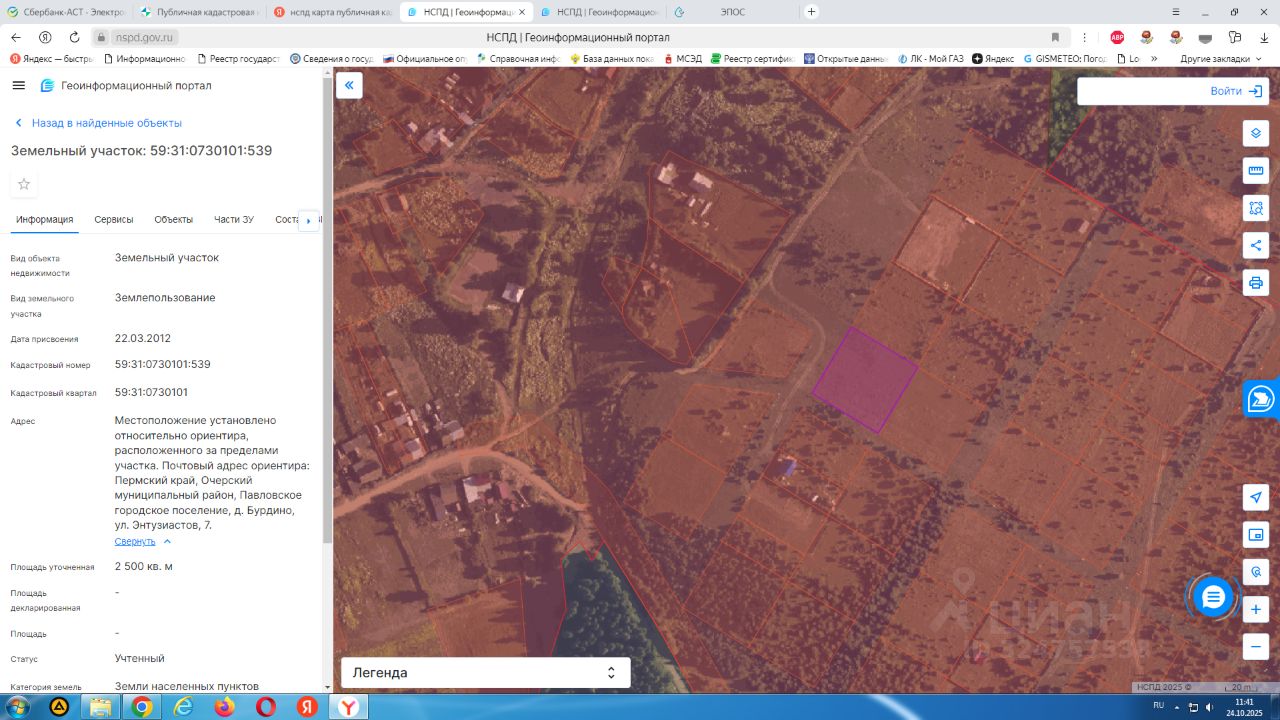
Task: Click Назад в найденные объекты link
Action: point(98,123)
